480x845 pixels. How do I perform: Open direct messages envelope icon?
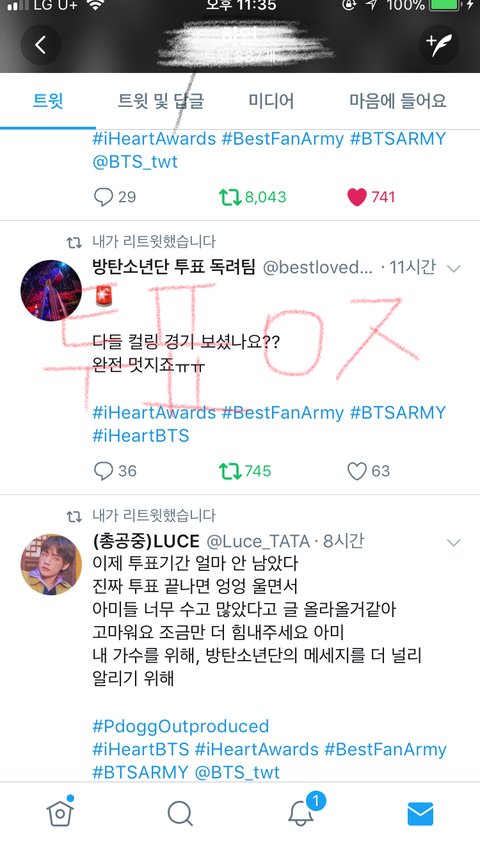coord(420,813)
